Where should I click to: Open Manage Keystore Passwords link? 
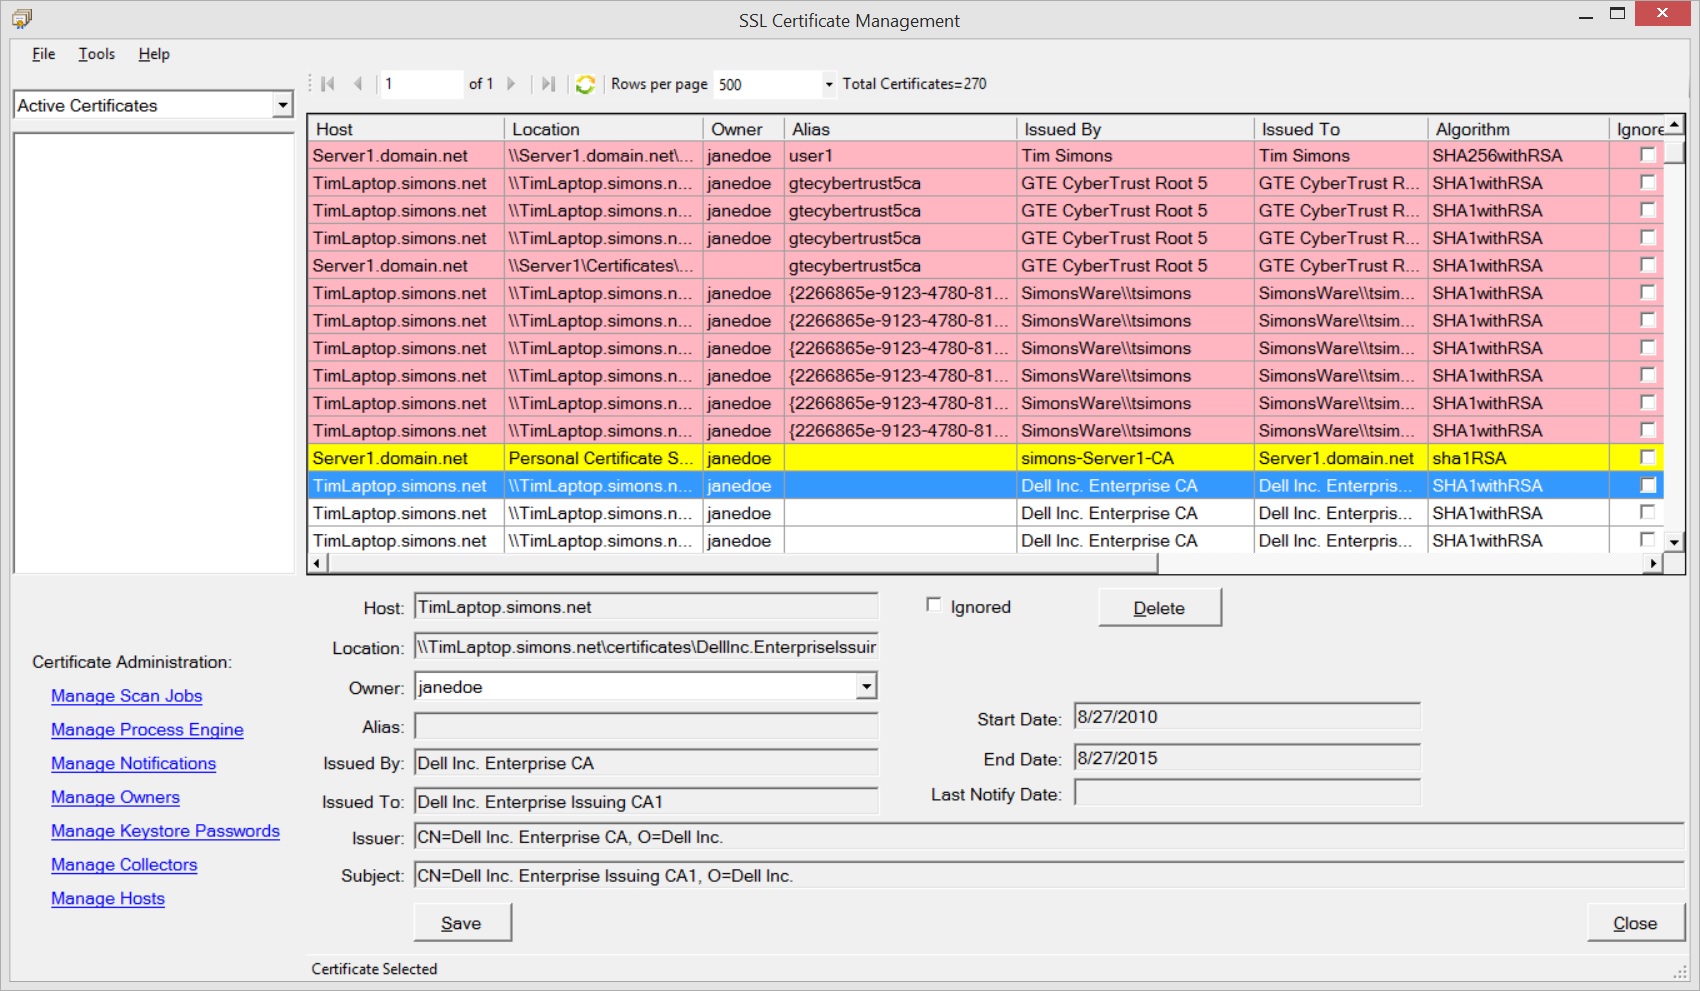coord(165,831)
